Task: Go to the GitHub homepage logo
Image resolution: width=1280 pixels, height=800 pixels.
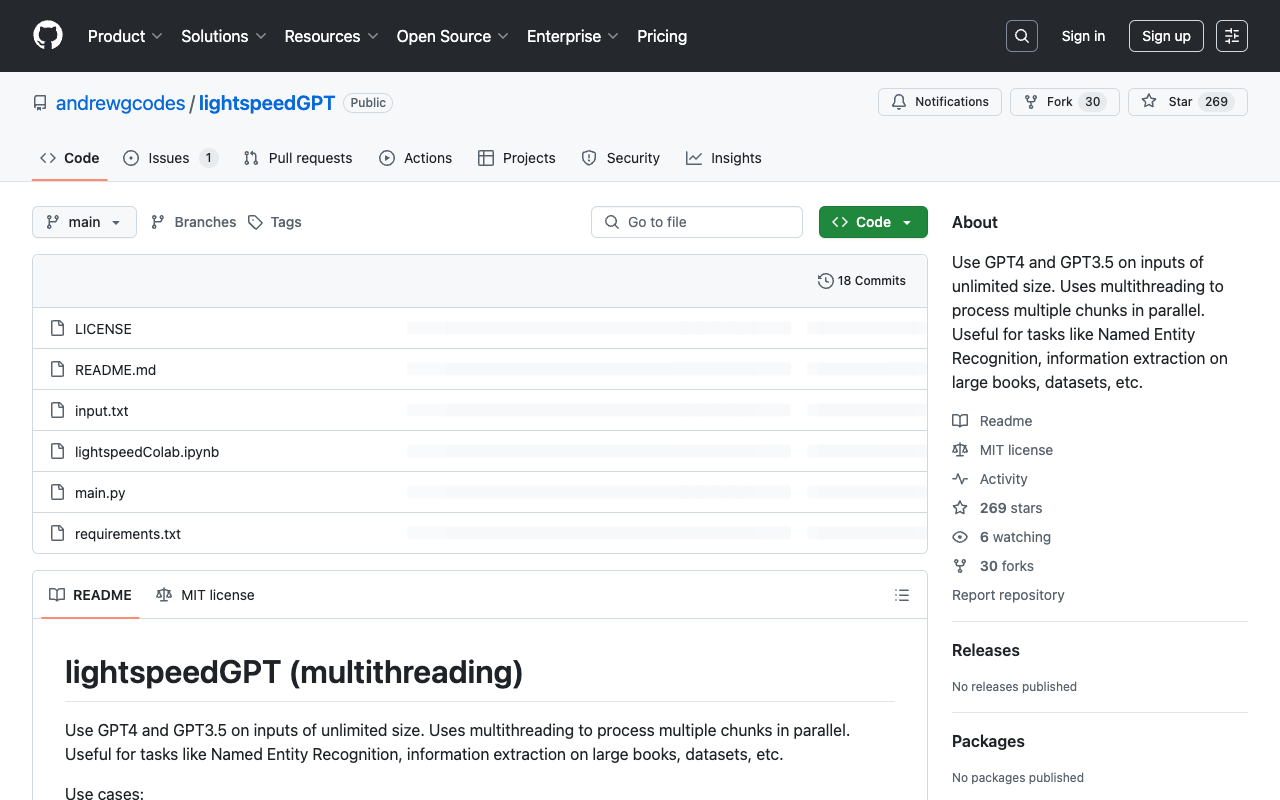Action: 48,36
